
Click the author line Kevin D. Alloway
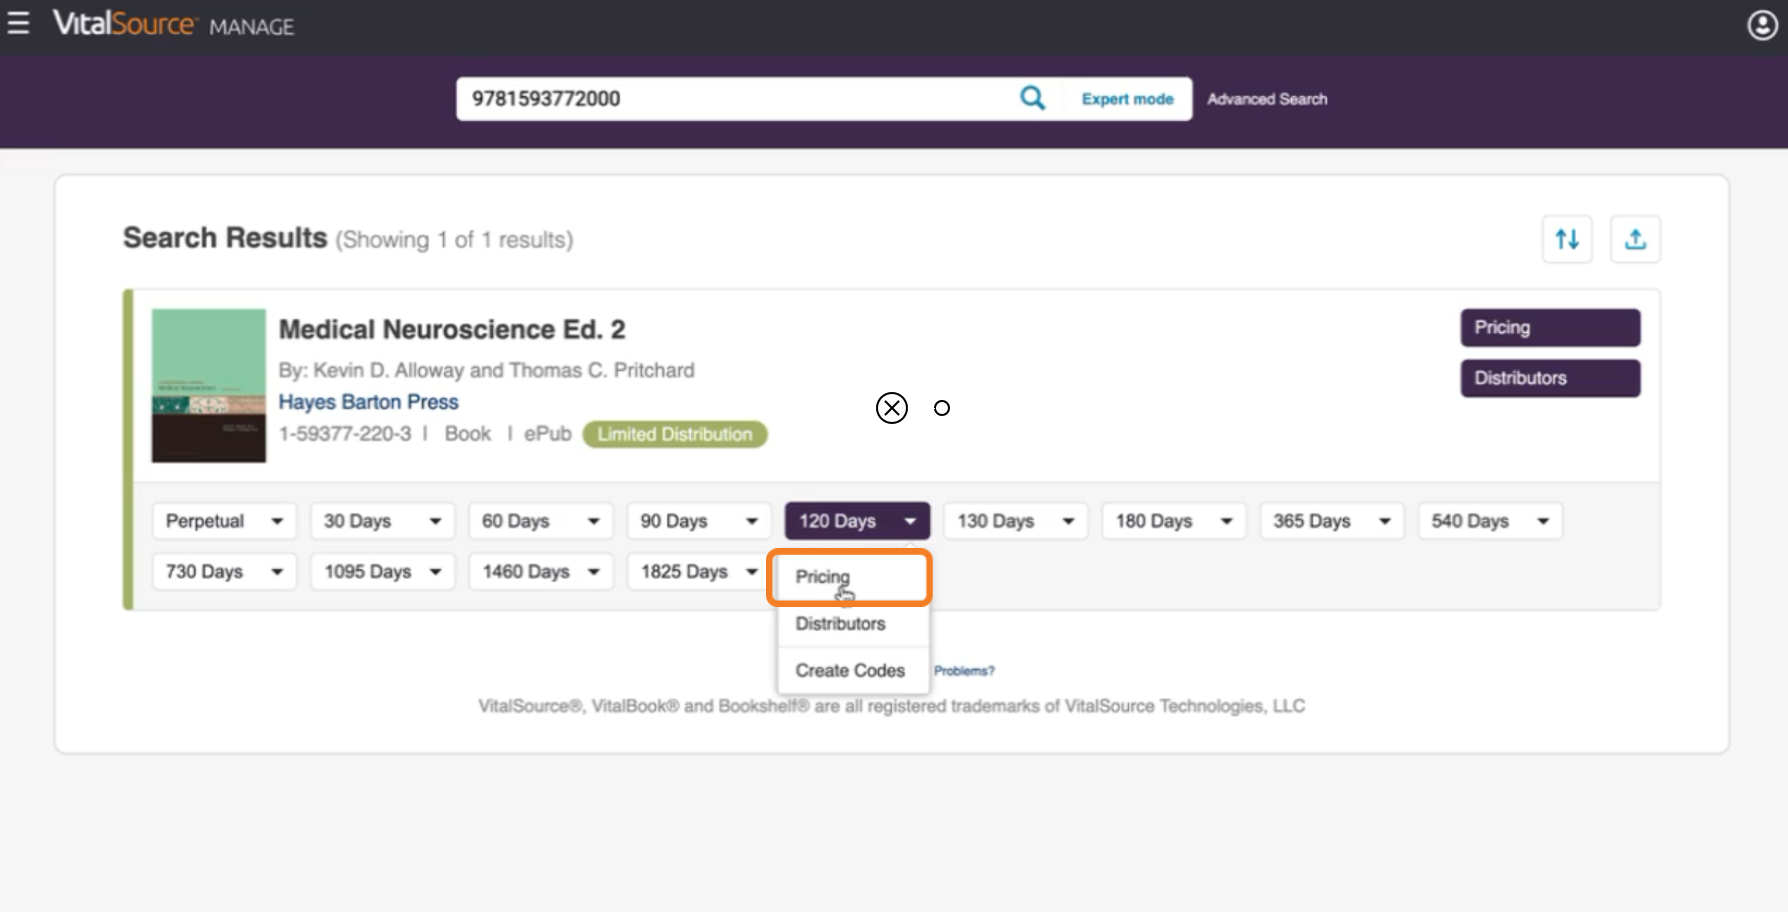[486, 370]
